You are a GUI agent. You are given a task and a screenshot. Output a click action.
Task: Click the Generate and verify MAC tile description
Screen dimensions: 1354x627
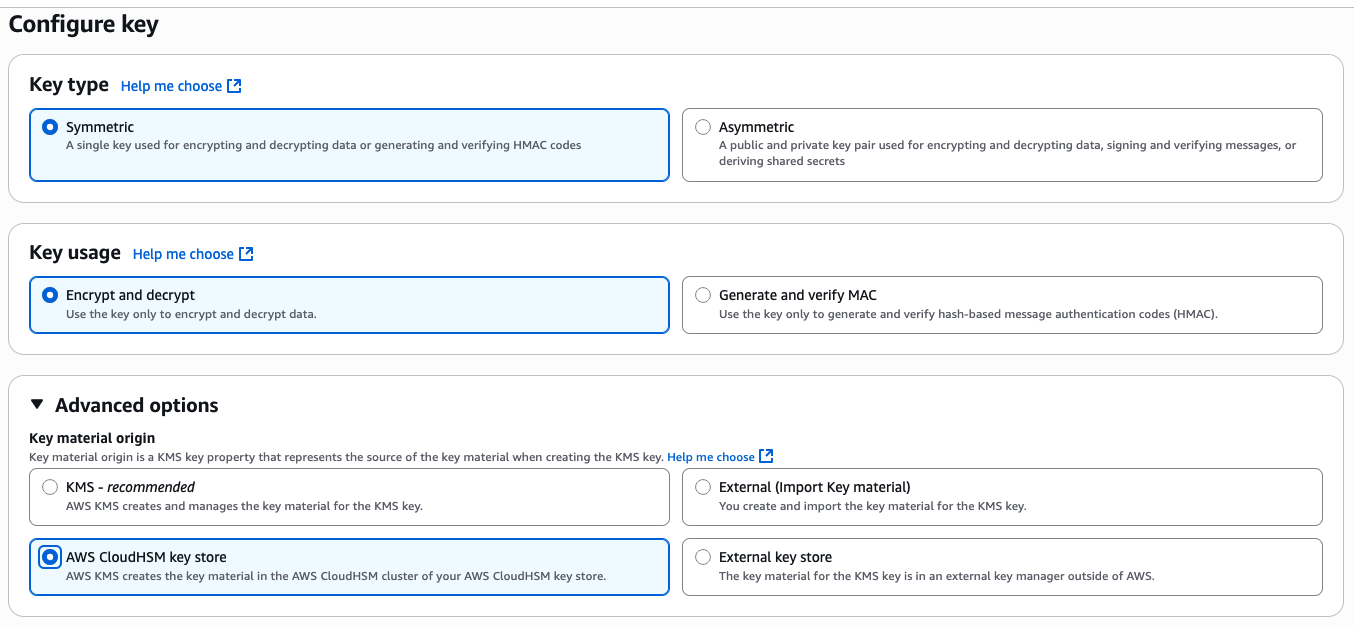point(967,314)
